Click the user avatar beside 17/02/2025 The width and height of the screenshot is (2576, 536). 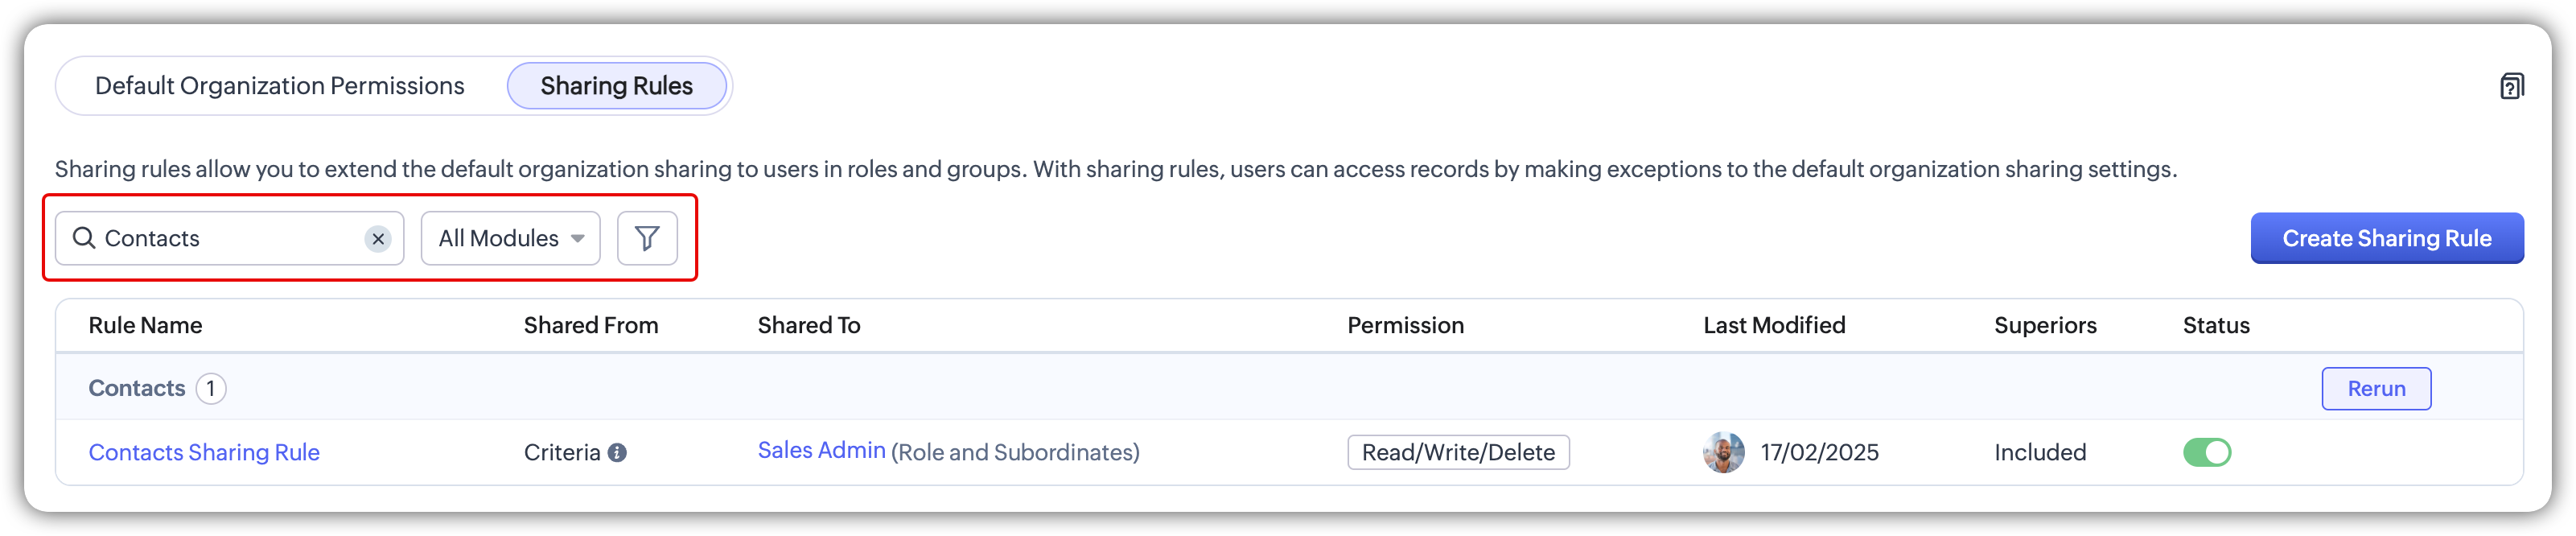pos(1723,453)
